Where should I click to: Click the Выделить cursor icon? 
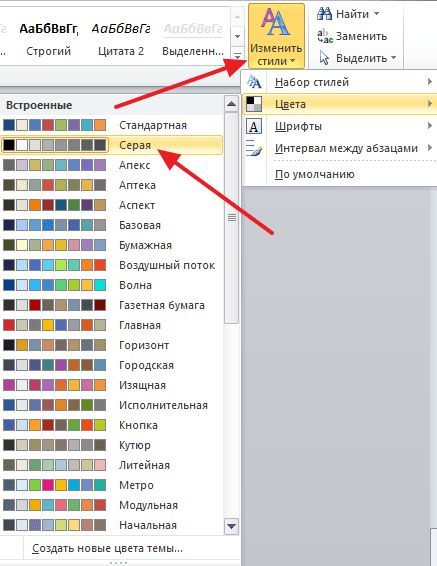(324, 58)
